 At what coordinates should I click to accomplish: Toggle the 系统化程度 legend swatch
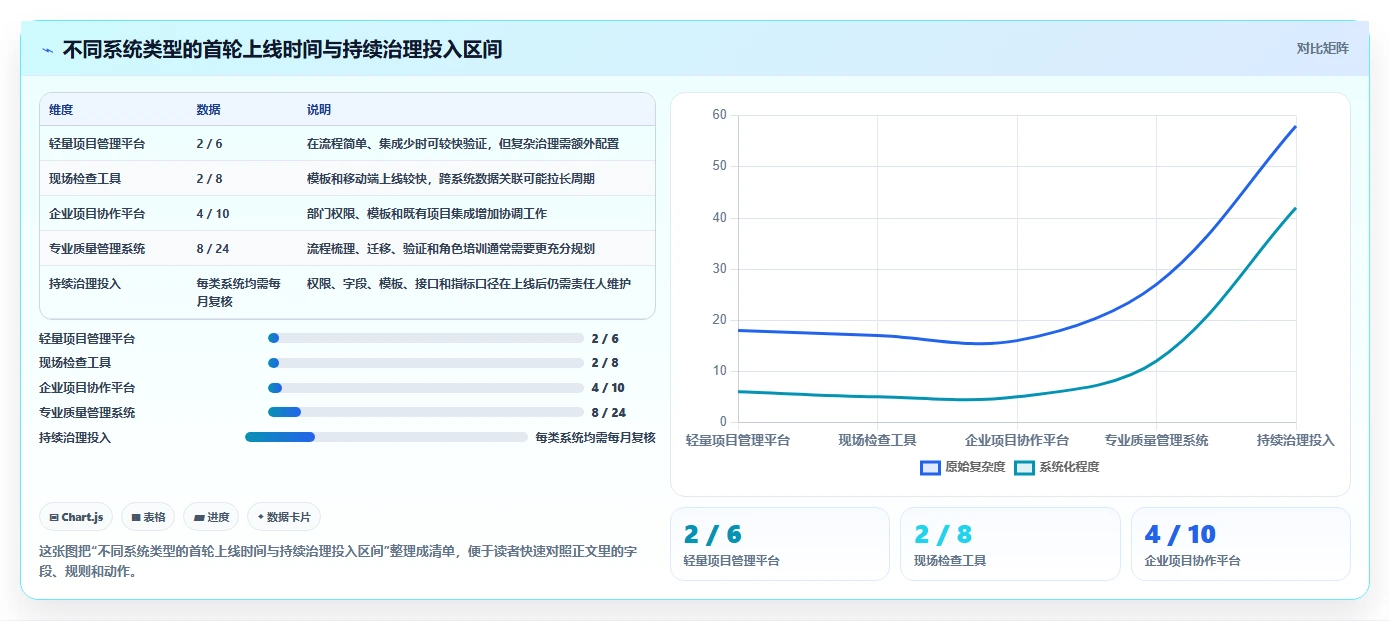[x=1024, y=467]
